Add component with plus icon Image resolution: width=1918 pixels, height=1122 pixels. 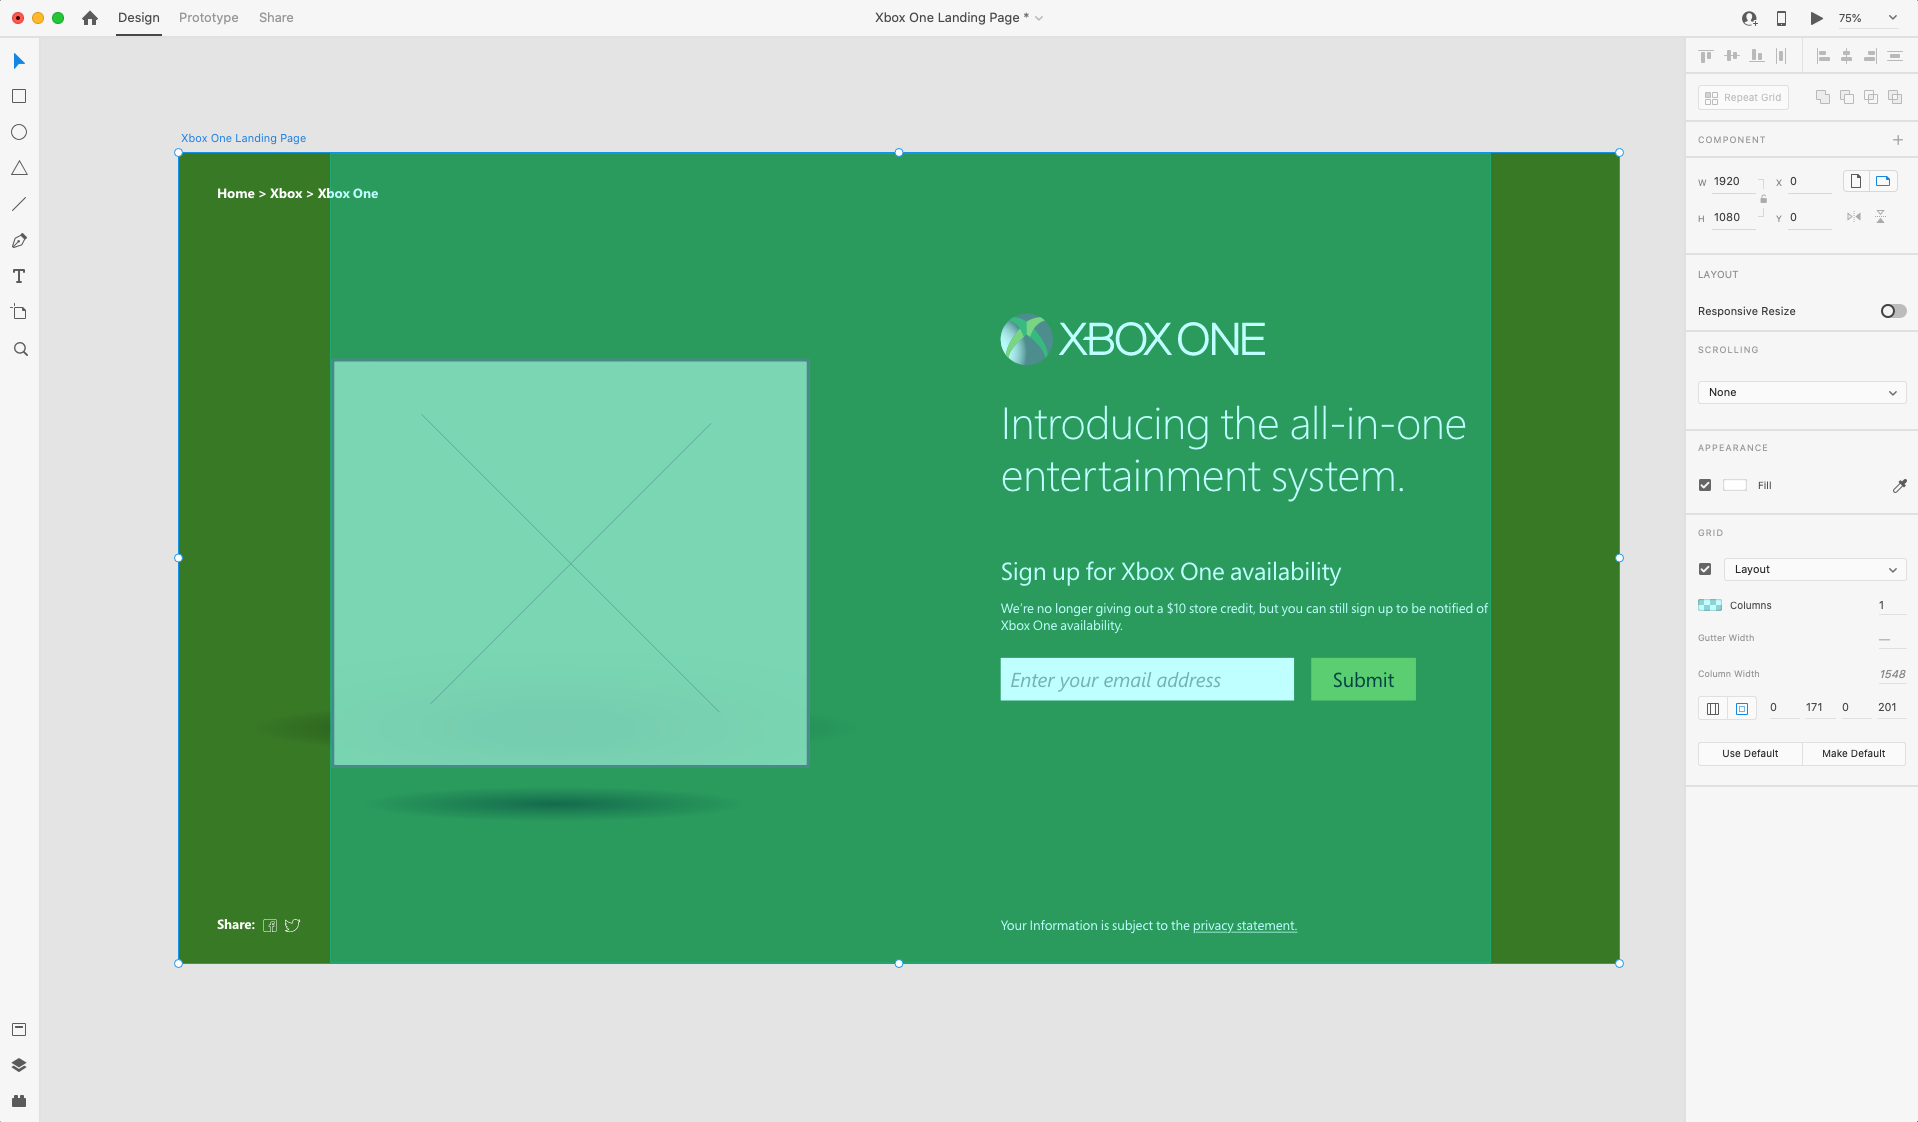(x=1897, y=140)
